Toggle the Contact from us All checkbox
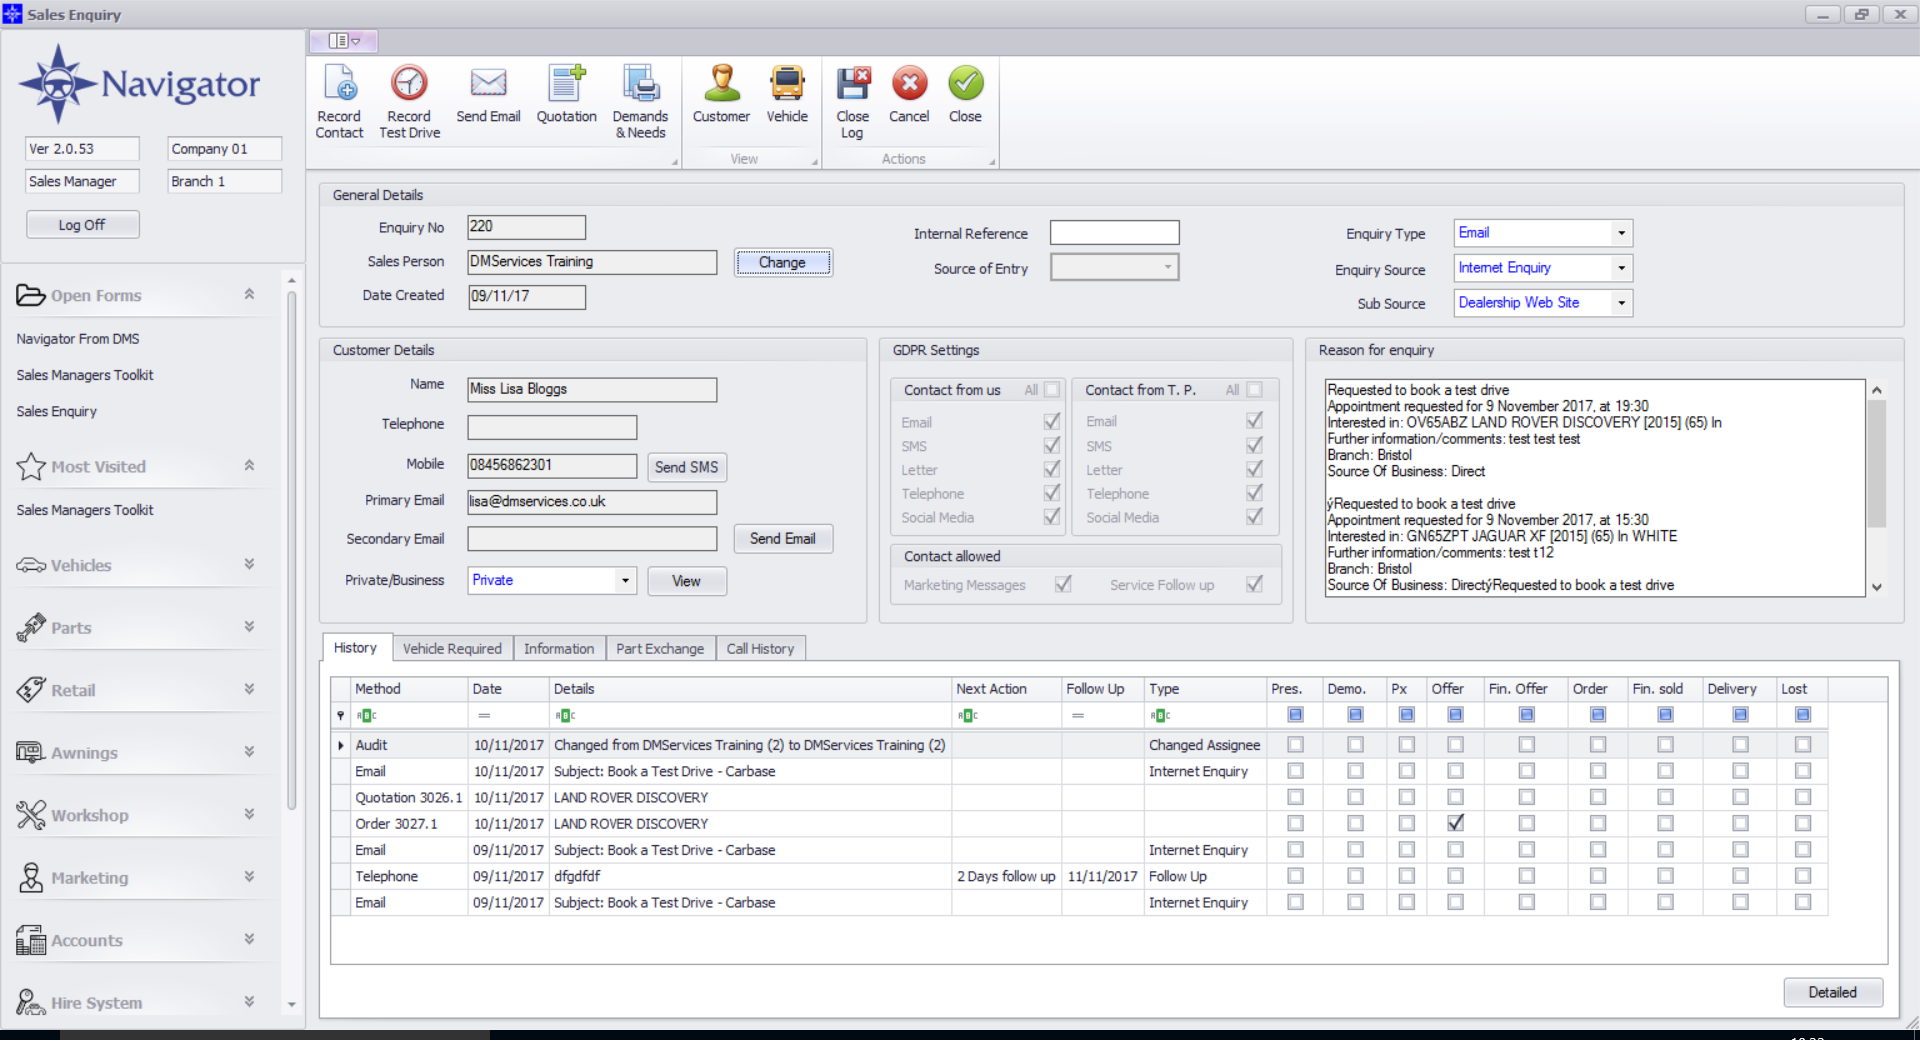The width and height of the screenshot is (1920, 1040). coord(1052,390)
